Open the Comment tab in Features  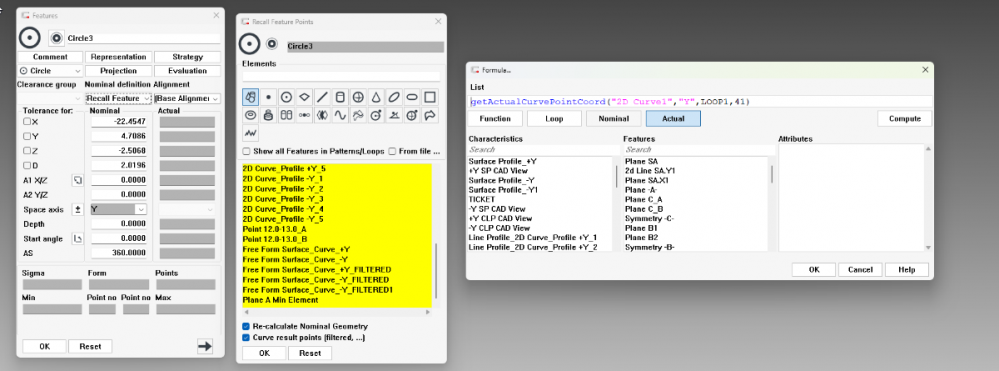(50, 57)
